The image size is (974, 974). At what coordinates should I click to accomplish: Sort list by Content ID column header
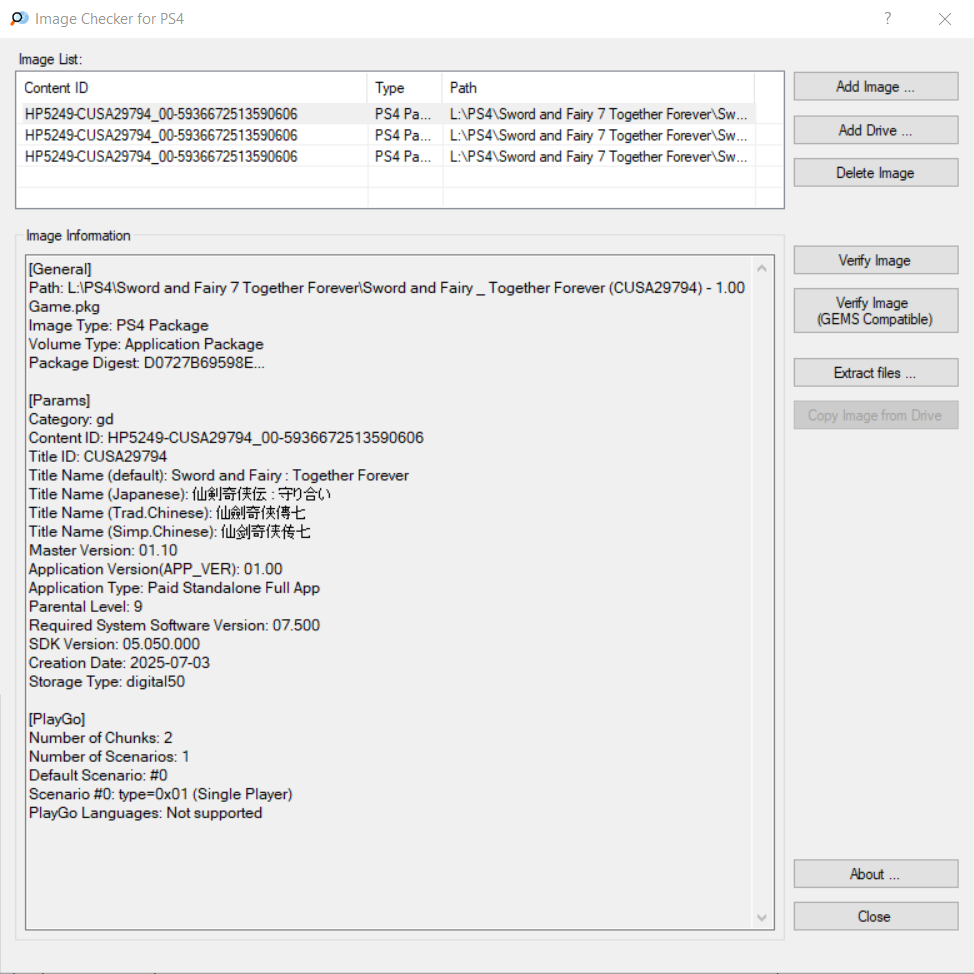(x=192, y=88)
